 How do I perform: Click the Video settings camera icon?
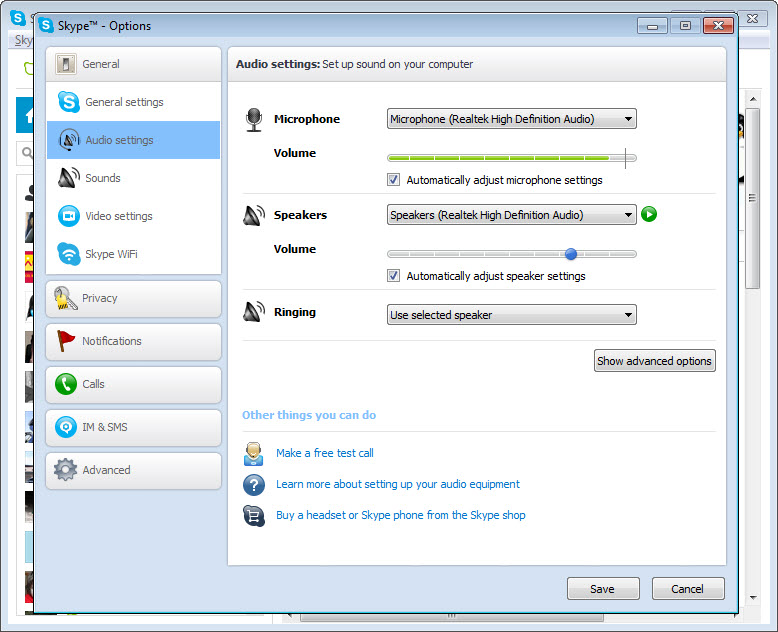pyautogui.click(x=68, y=216)
